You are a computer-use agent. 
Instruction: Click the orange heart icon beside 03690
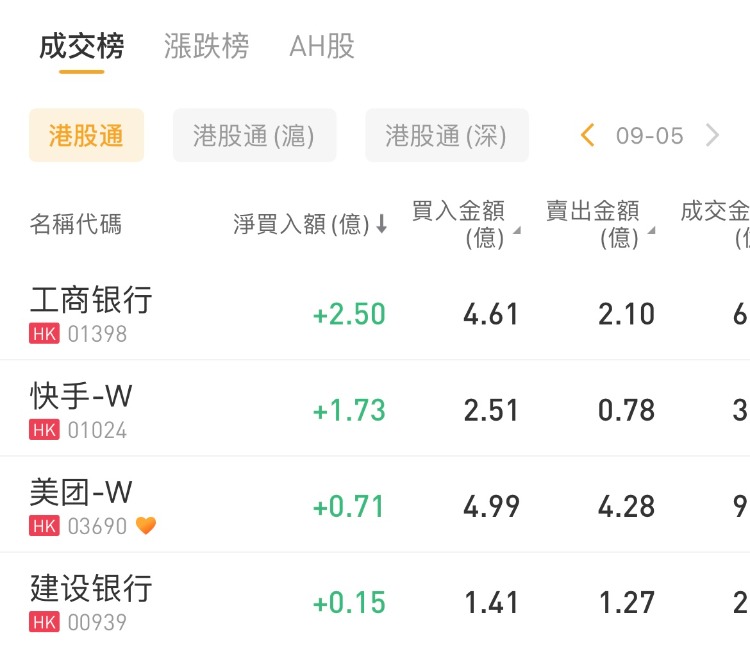coord(146,526)
